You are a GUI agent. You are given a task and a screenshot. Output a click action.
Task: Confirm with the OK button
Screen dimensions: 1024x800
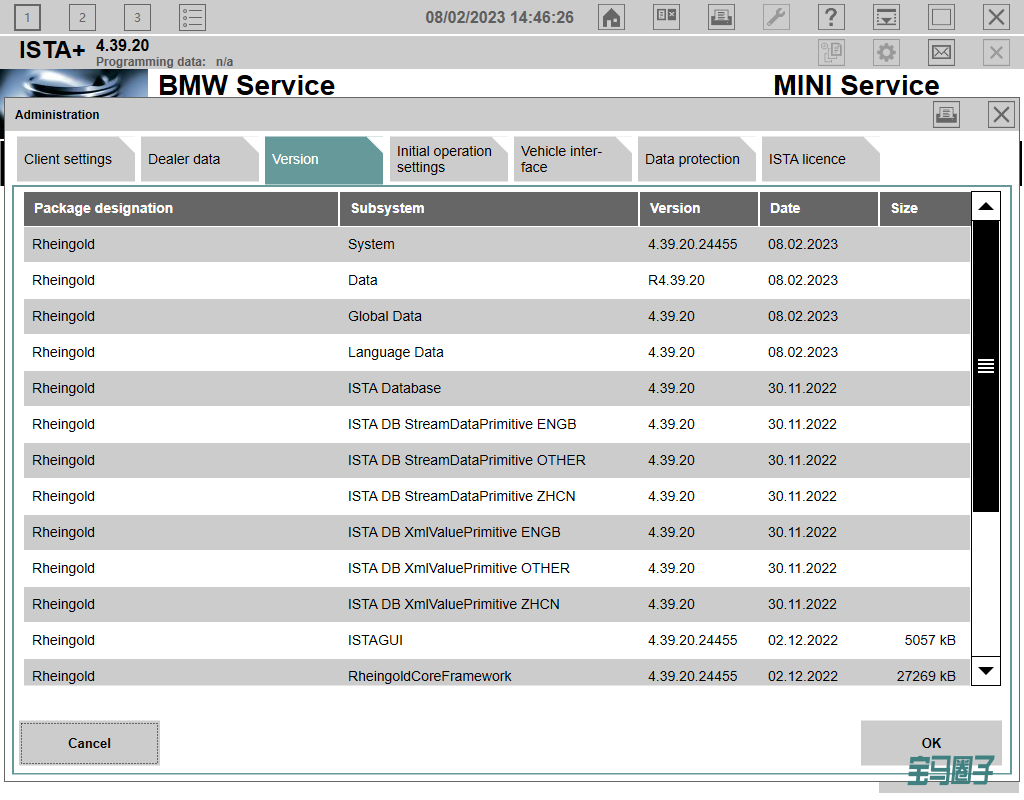[x=931, y=743]
